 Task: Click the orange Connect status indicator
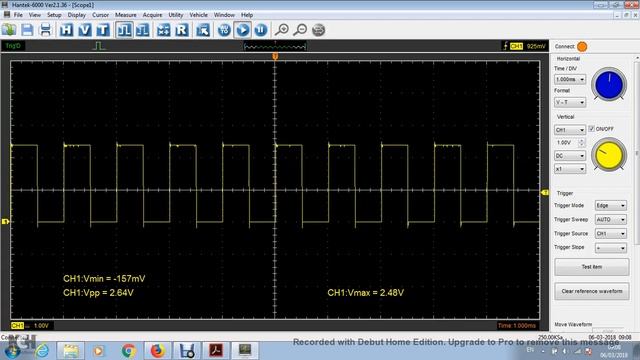582,47
